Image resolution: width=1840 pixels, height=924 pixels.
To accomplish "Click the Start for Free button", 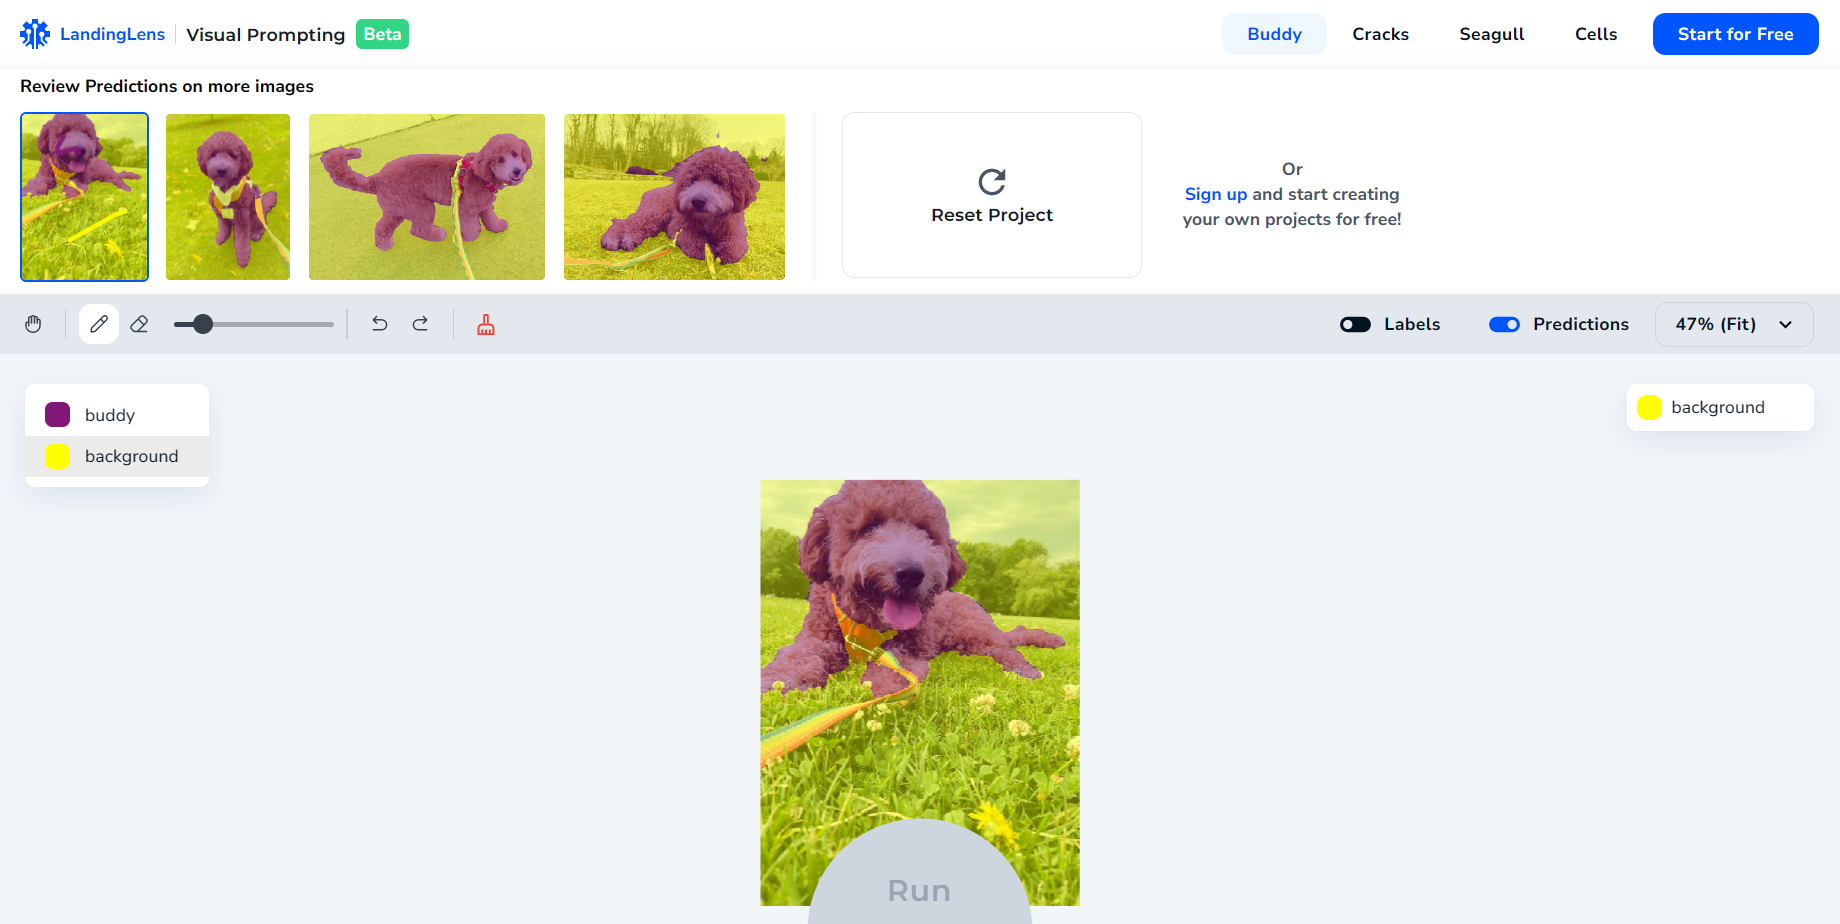I will click(x=1735, y=34).
